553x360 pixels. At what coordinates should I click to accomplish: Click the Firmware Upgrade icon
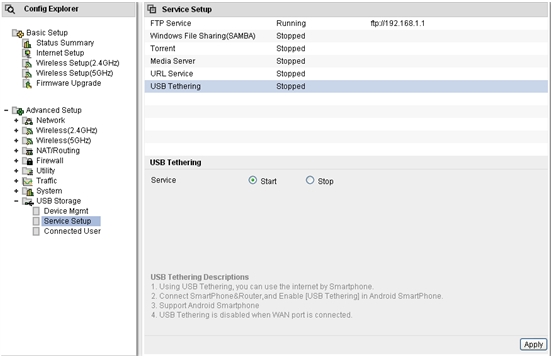27,84
